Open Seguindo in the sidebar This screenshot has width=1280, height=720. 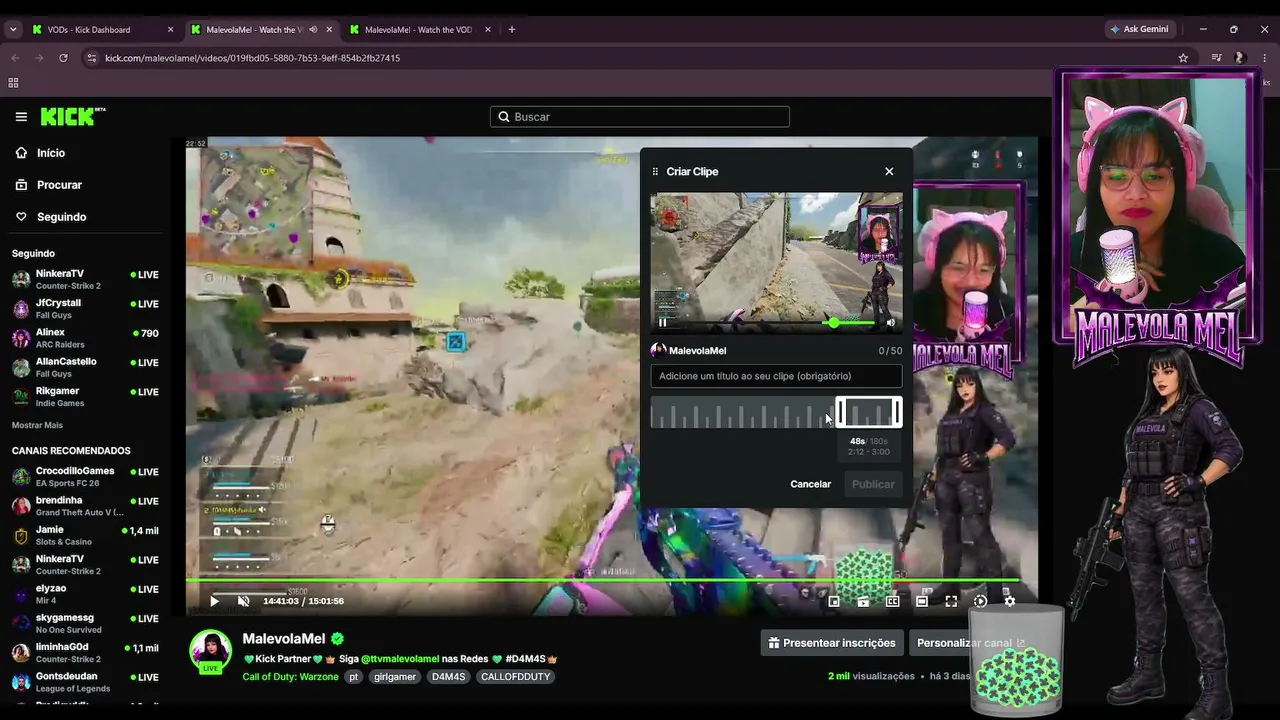pos(61,217)
